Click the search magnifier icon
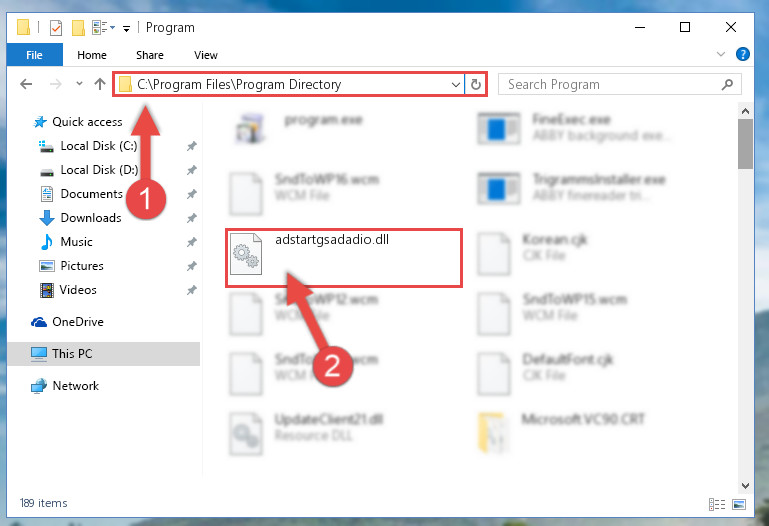Image resolution: width=769 pixels, height=526 pixels. 727,84
